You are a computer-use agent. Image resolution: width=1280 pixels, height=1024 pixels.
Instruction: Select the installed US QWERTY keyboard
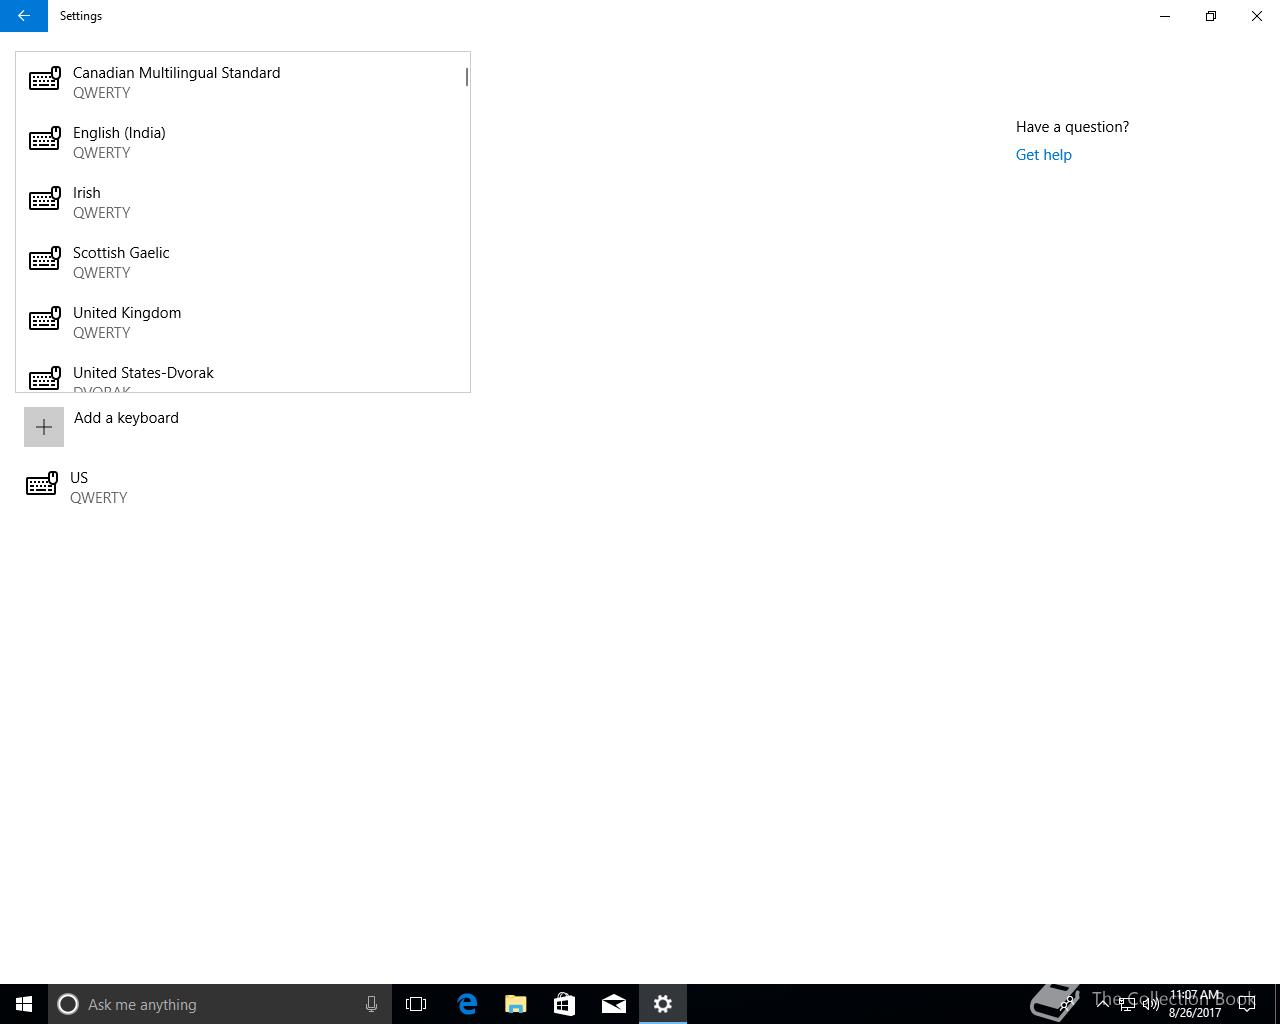tap(242, 487)
